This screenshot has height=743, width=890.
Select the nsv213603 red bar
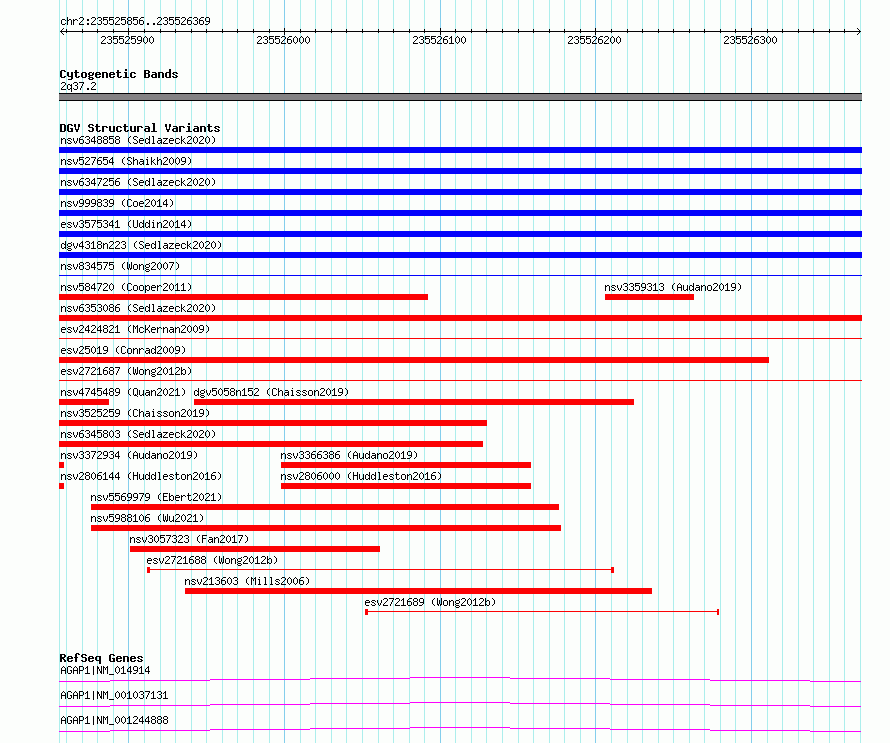tap(418, 591)
